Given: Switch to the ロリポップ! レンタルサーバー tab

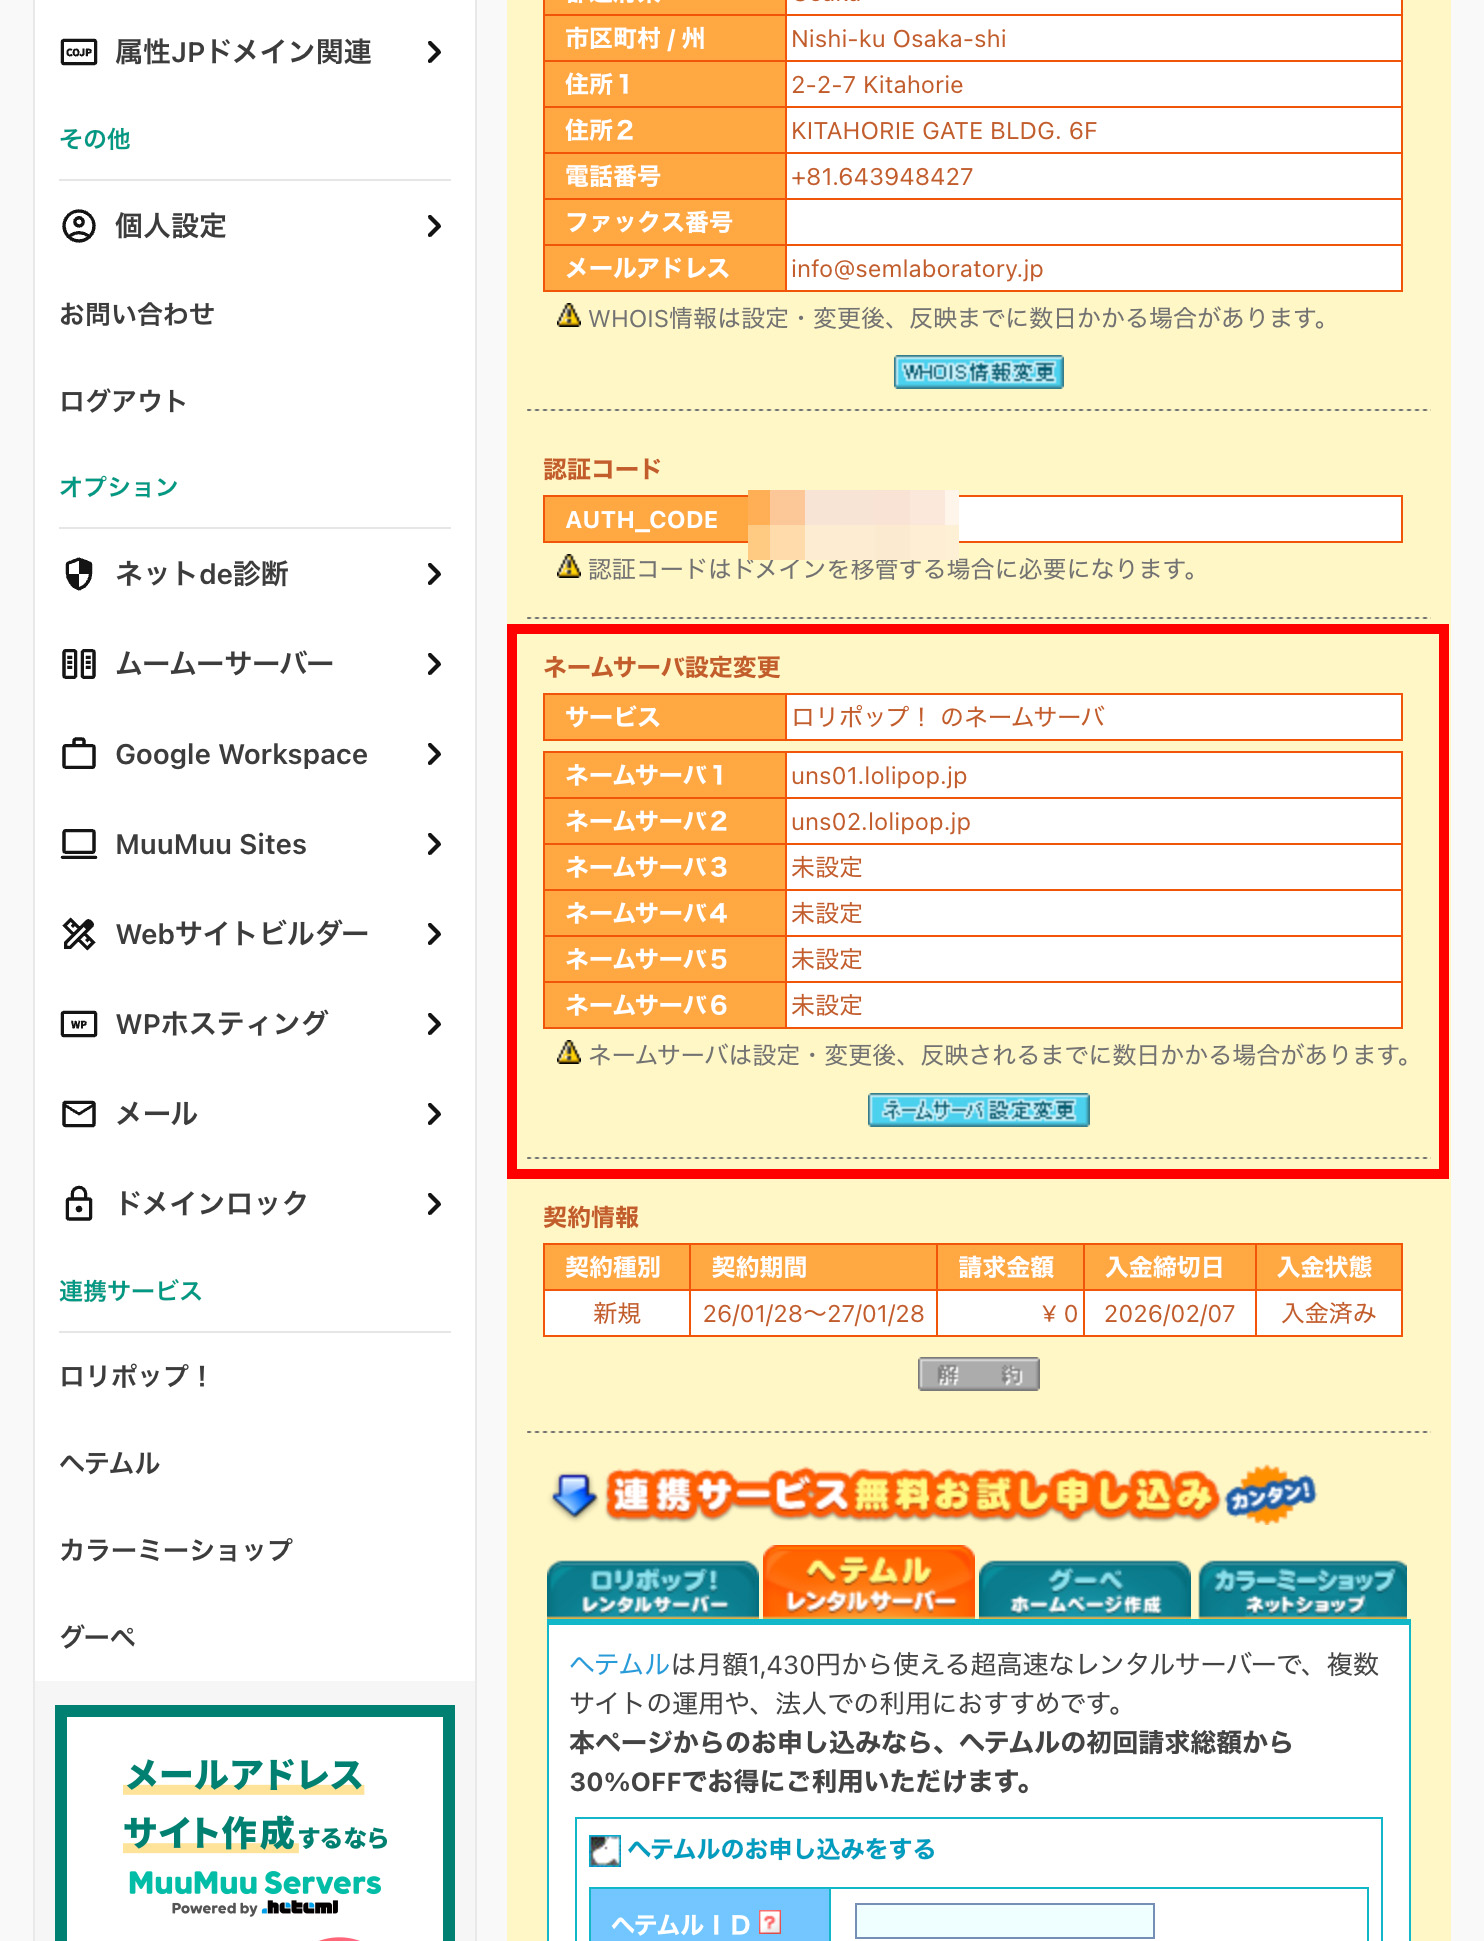Looking at the screenshot, I should [x=653, y=1590].
